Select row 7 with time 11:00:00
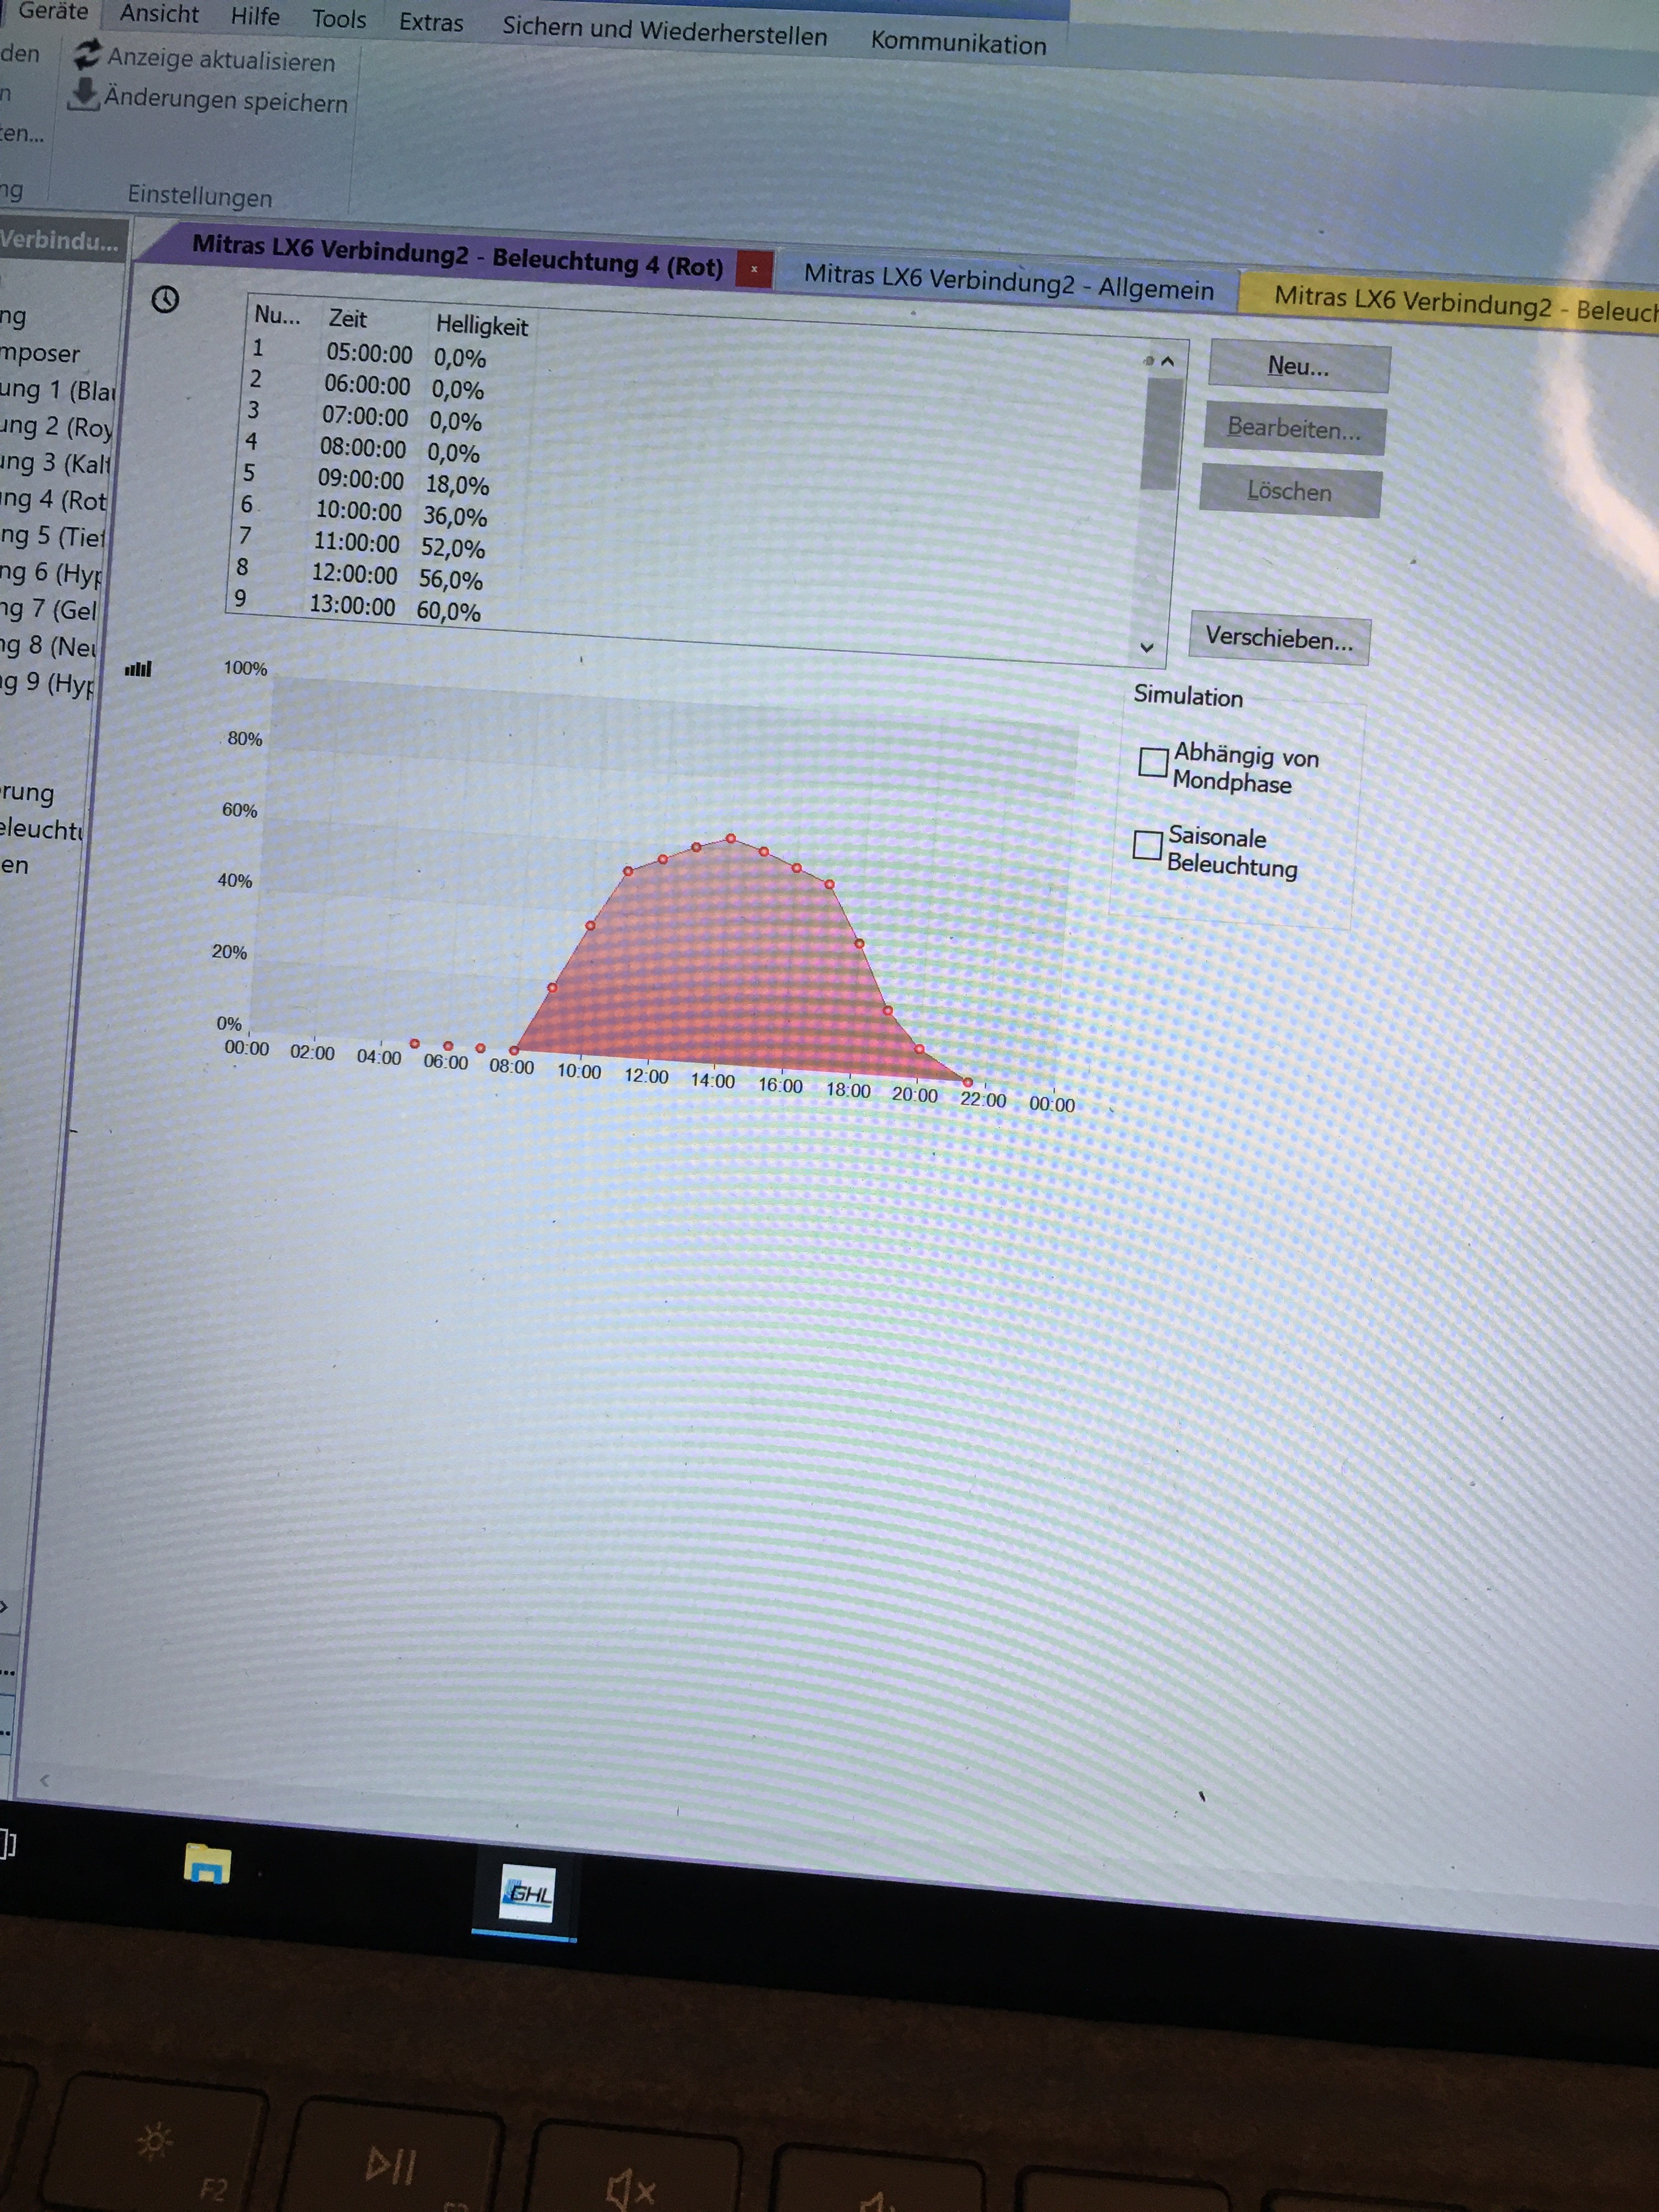The height and width of the screenshot is (2212, 1659). click(x=361, y=543)
